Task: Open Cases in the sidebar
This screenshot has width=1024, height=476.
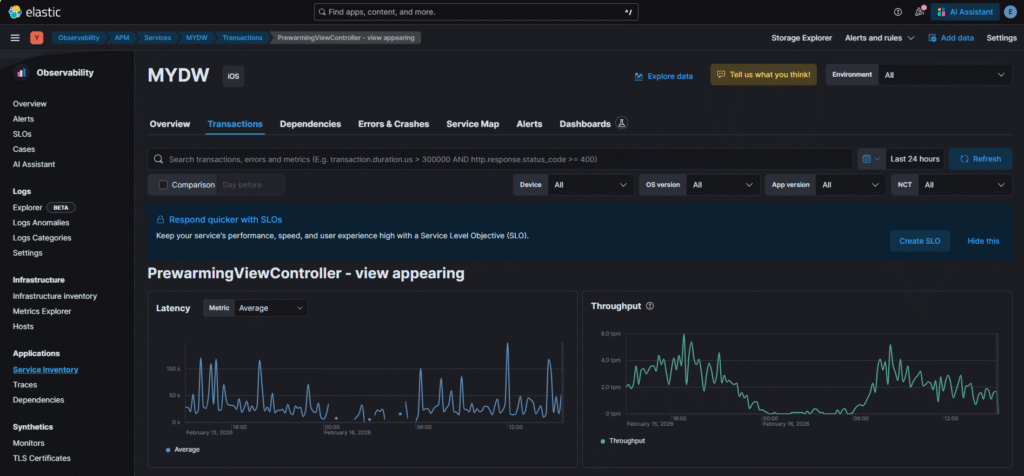Action: pyautogui.click(x=24, y=149)
